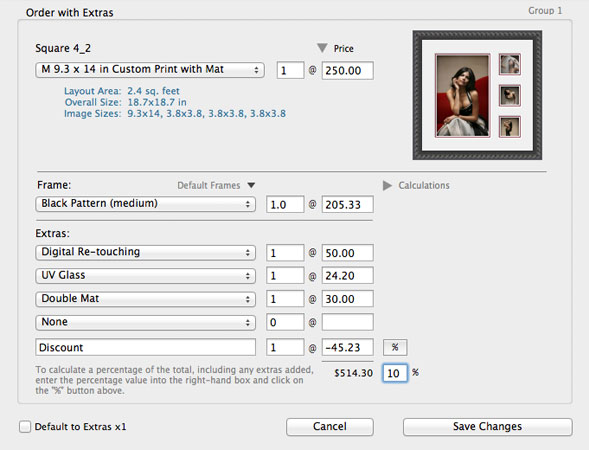
Task: Click the percentage value box showing 10
Action: pos(395,373)
